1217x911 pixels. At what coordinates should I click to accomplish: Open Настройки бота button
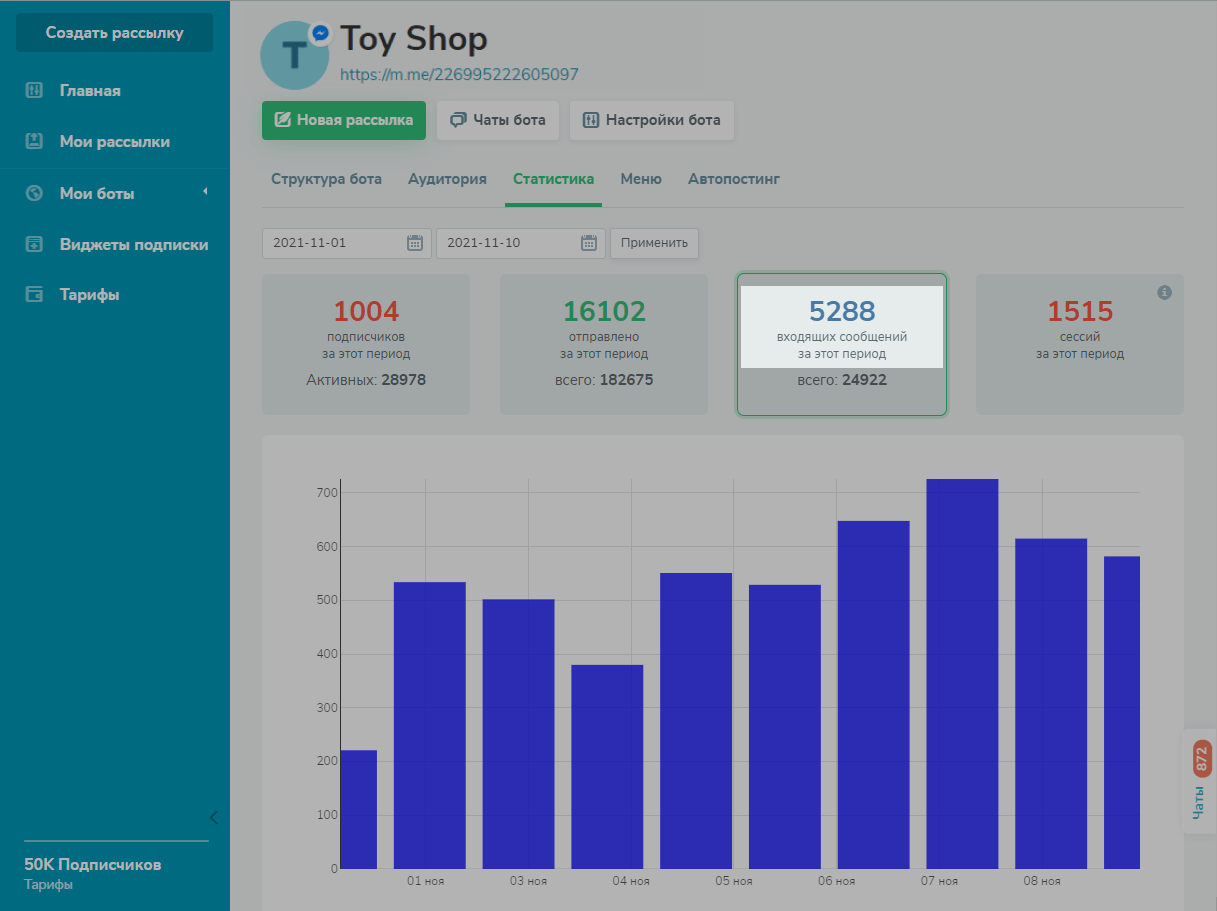pos(651,120)
